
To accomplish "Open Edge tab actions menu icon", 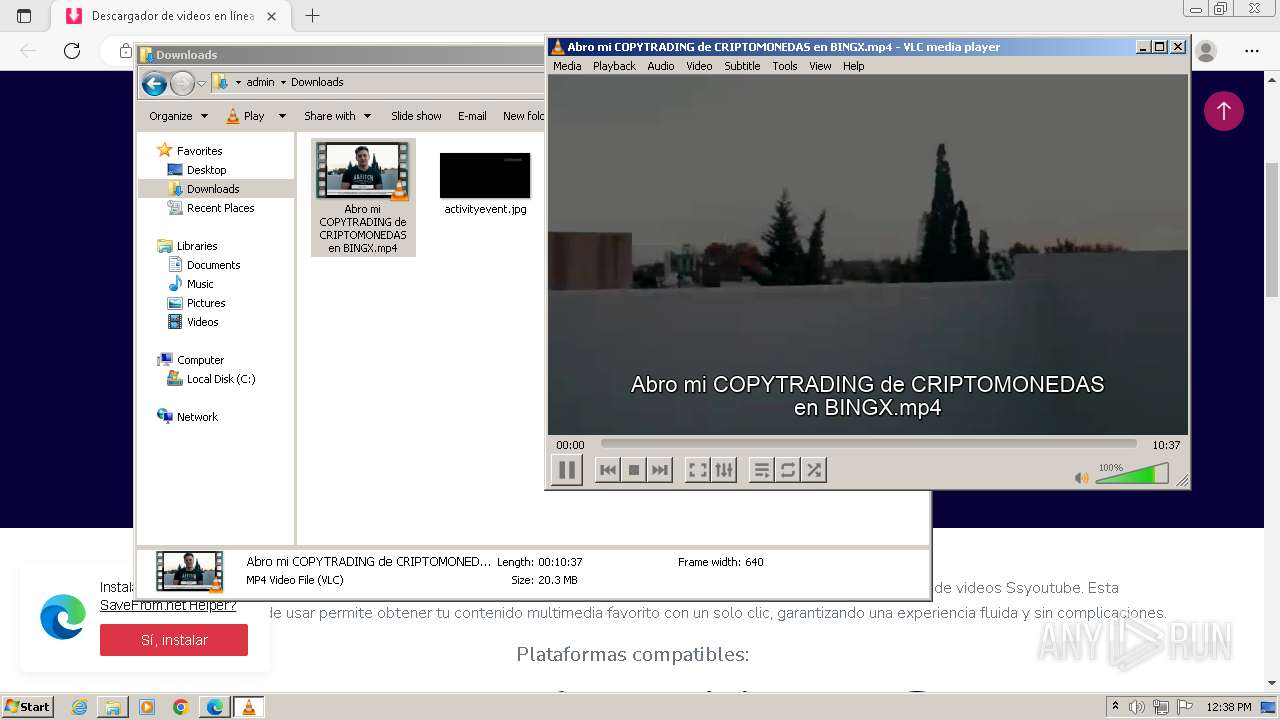I will [x=24, y=16].
